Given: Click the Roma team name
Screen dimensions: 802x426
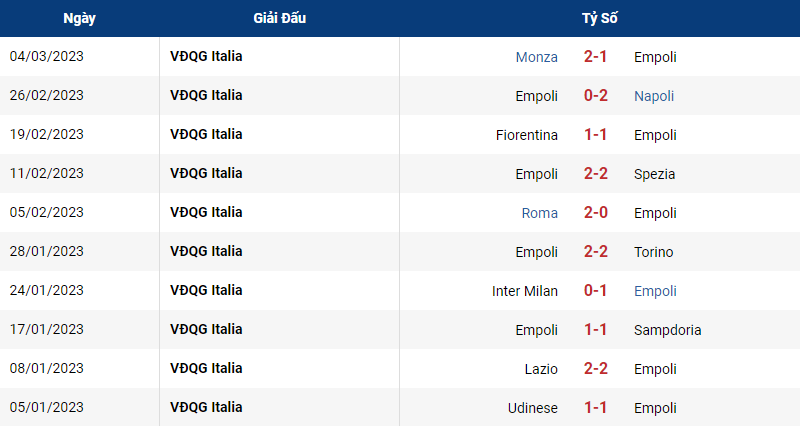Looking at the screenshot, I should pos(539,213).
